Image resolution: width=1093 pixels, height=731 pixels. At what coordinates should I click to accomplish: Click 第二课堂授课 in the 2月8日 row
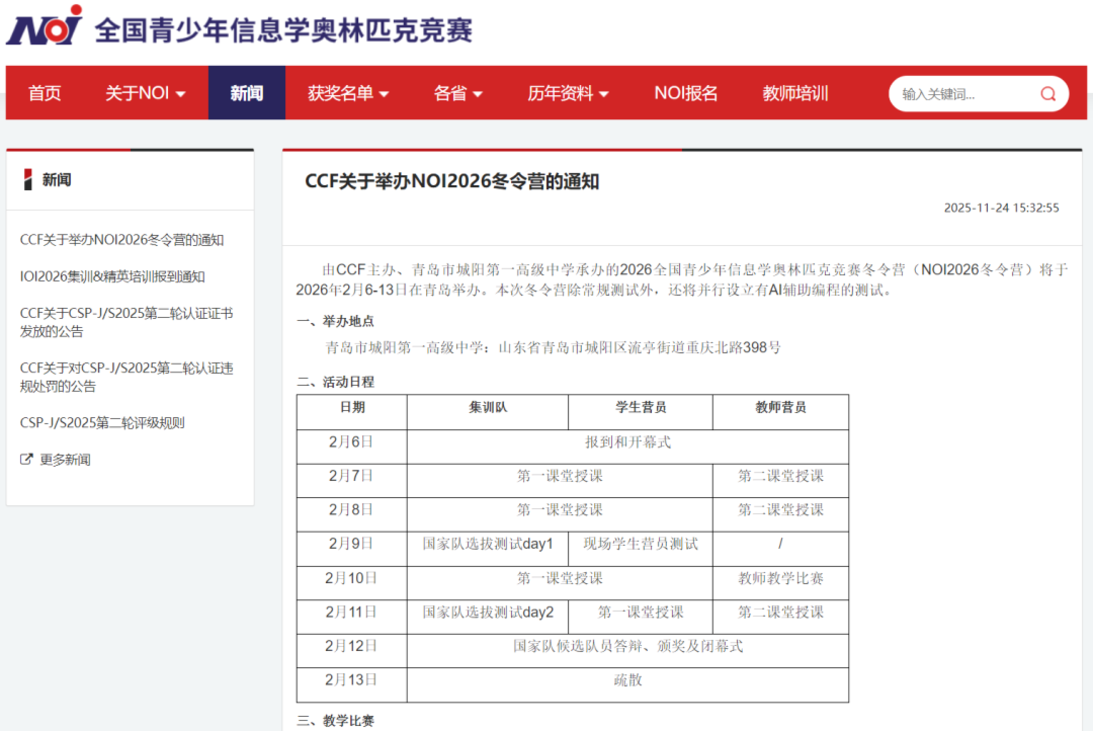click(781, 509)
